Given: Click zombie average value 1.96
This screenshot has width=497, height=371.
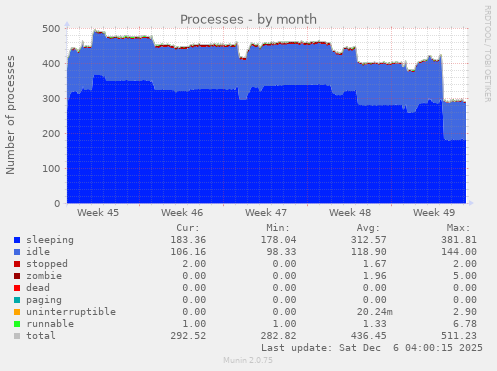Looking at the screenshot, I should [375, 276].
